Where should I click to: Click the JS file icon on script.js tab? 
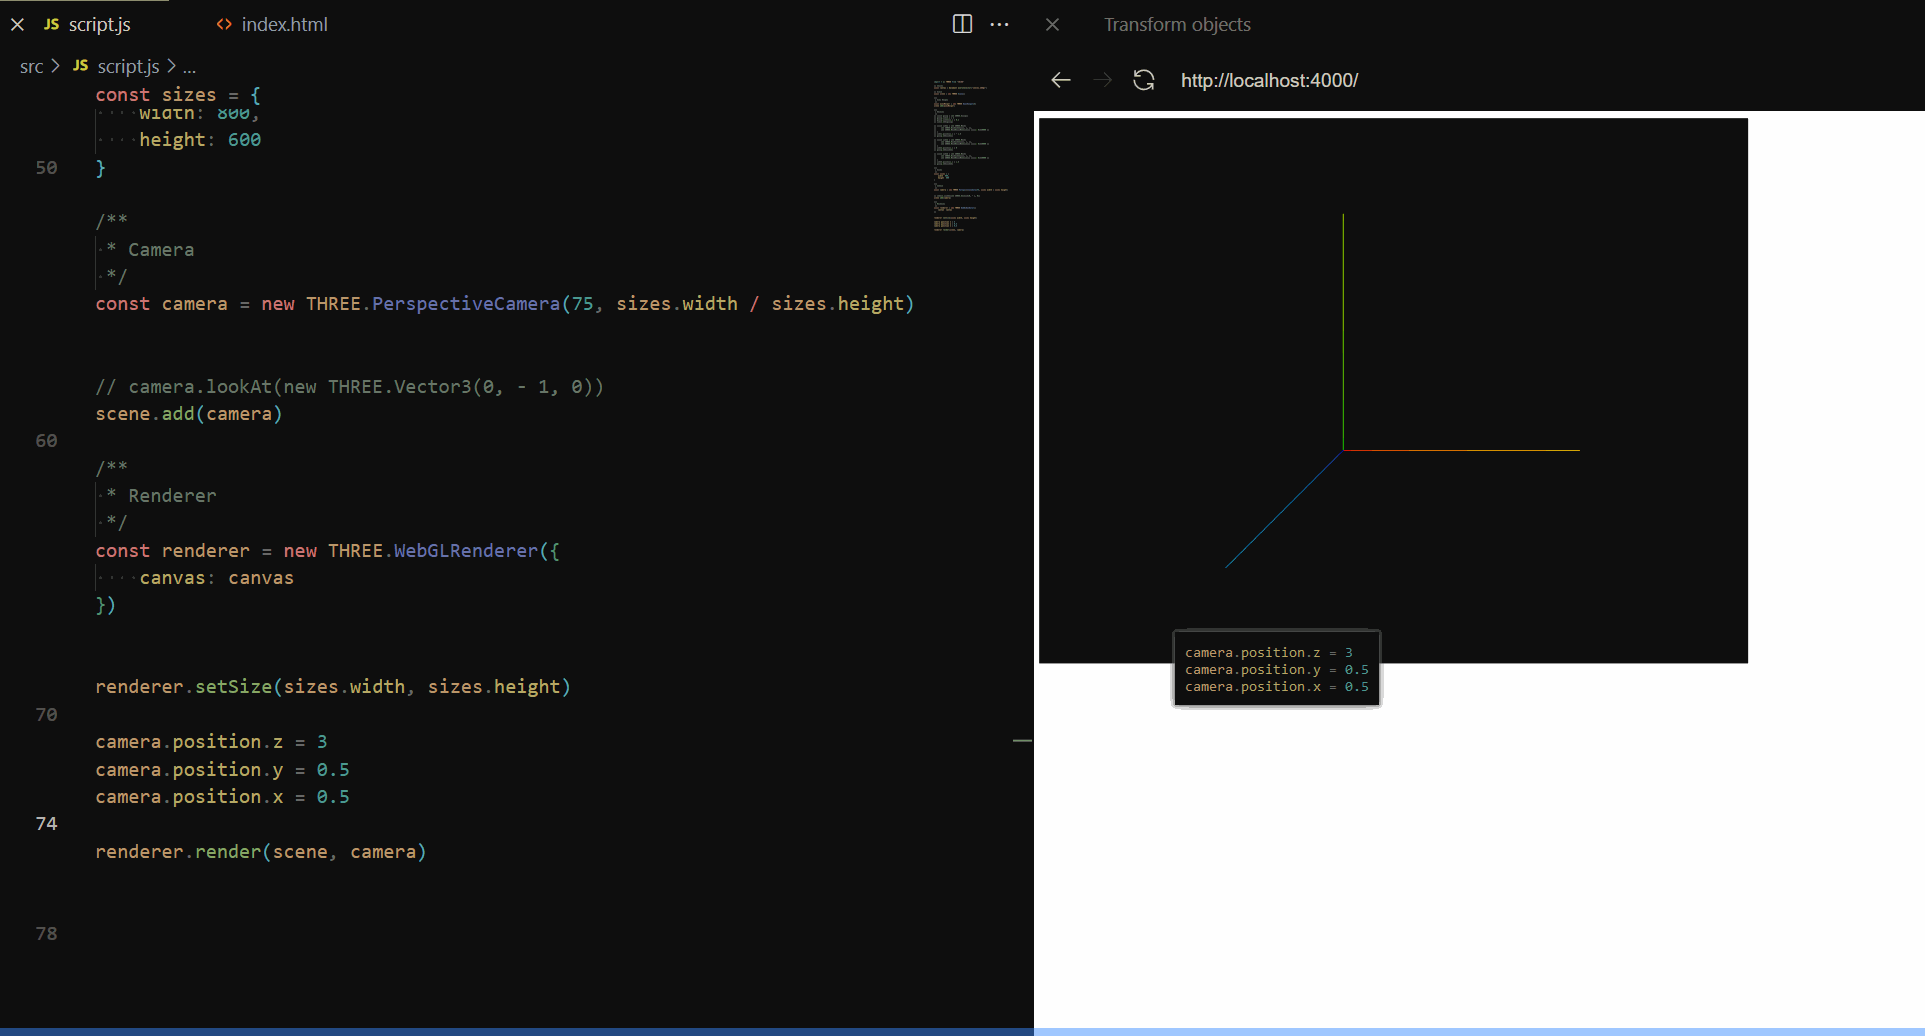(x=52, y=25)
